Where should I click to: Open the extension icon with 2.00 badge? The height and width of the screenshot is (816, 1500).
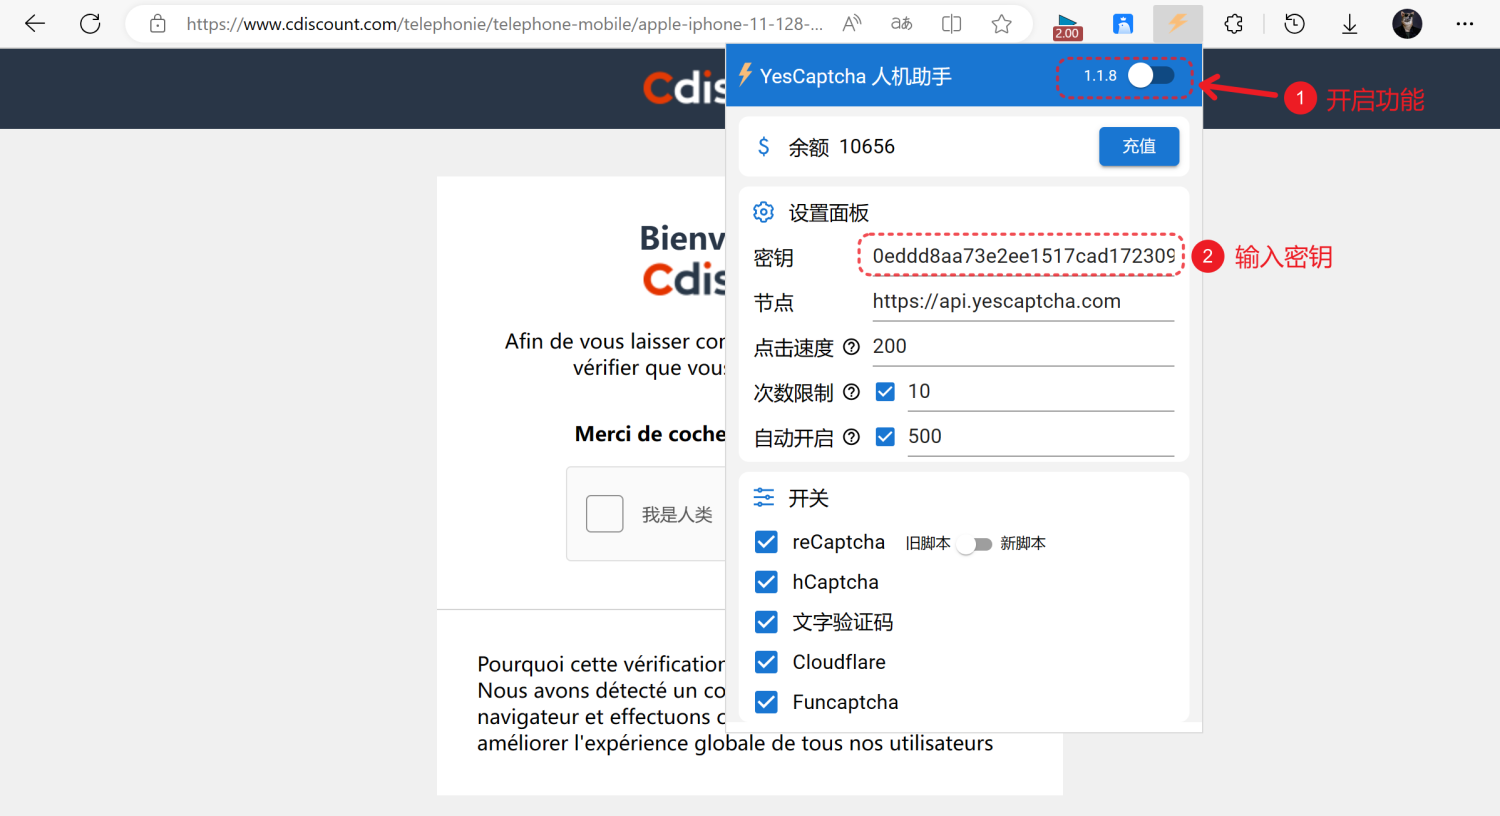pos(1067,25)
